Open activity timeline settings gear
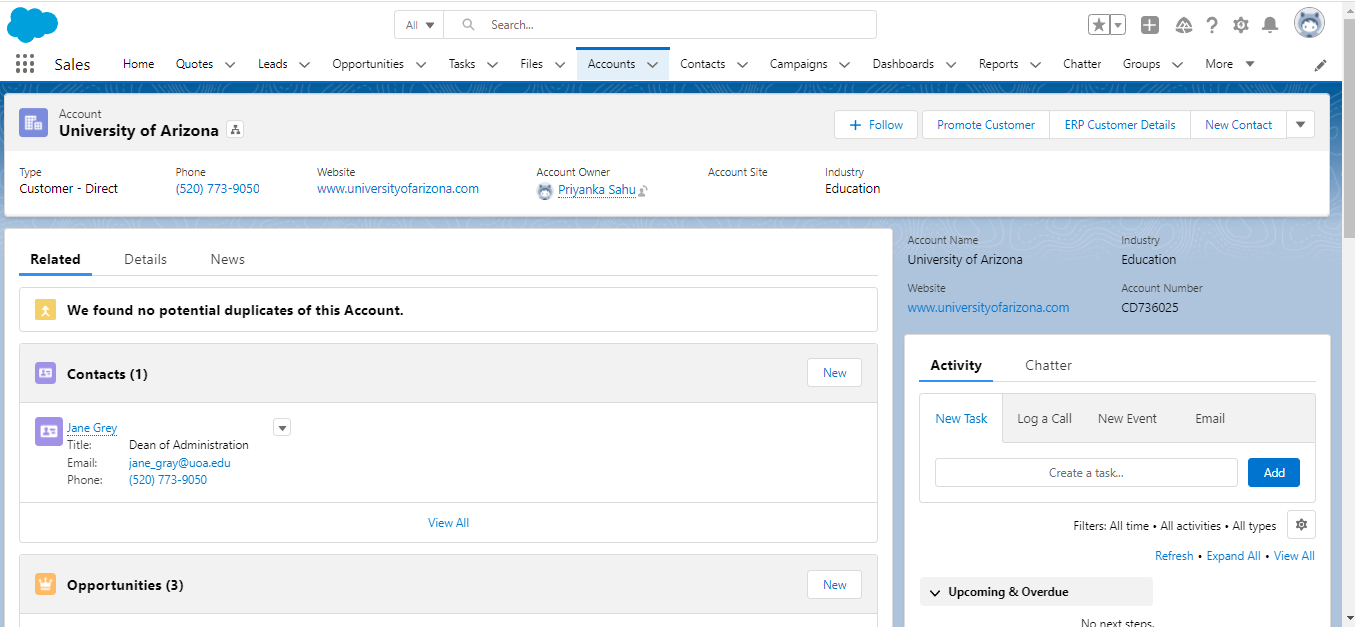The image size is (1355, 627). pos(1301,525)
